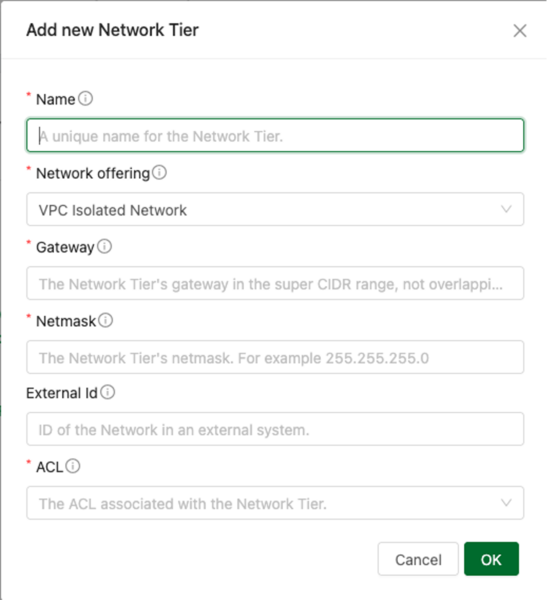The height and width of the screenshot is (600, 547).
Task: Click the Network offering info icon
Action: [x=159, y=173]
